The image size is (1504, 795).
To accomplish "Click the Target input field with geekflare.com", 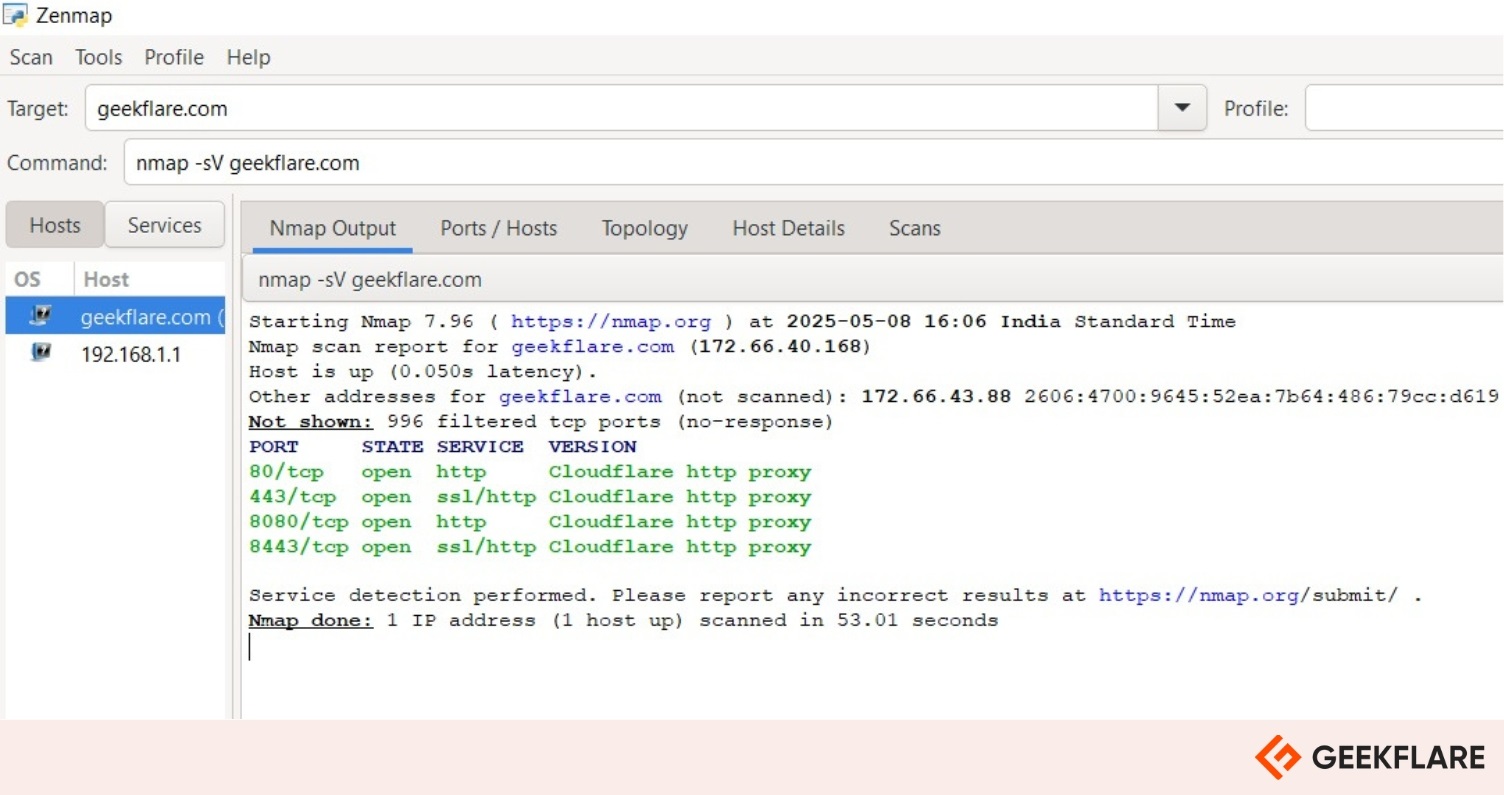I will 621,108.
